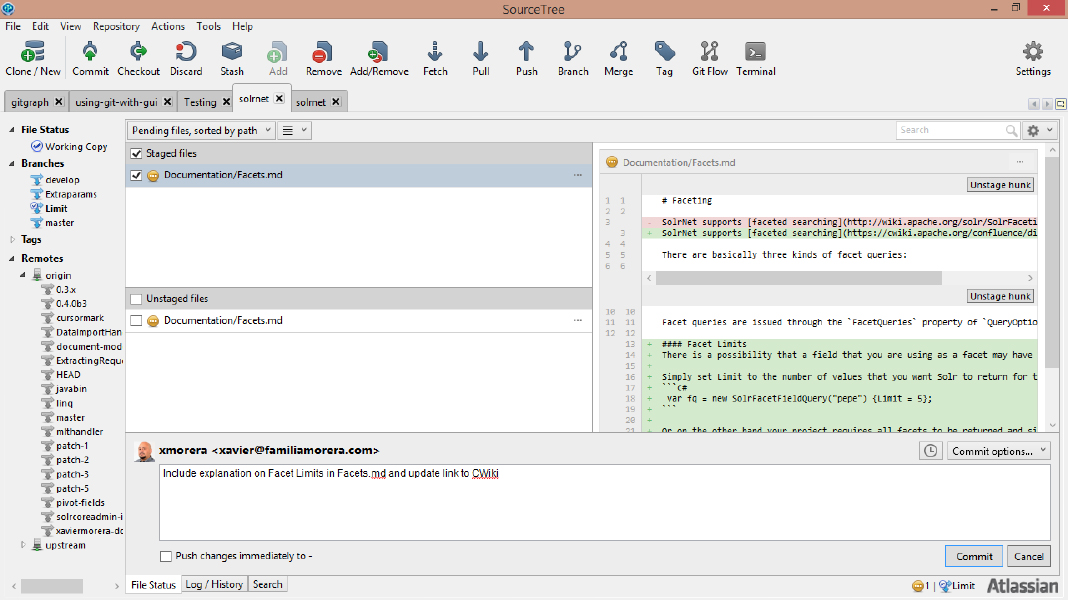Click the Fetch toolbar icon
The height and width of the screenshot is (600, 1068).
coord(435,52)
